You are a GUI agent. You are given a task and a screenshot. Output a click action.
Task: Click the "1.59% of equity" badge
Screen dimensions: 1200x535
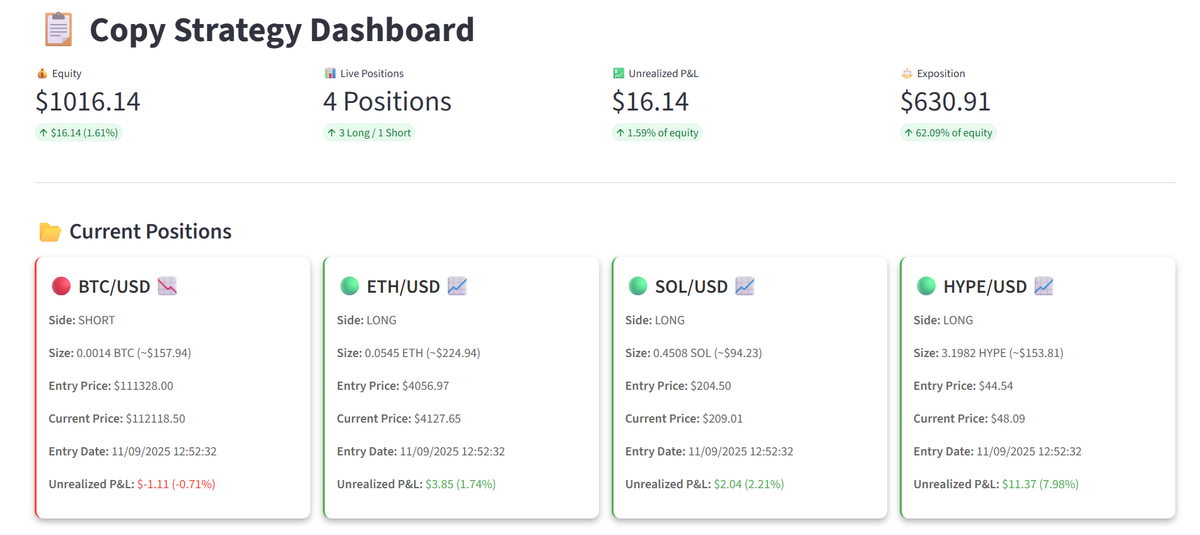click(x=657, y=132)
